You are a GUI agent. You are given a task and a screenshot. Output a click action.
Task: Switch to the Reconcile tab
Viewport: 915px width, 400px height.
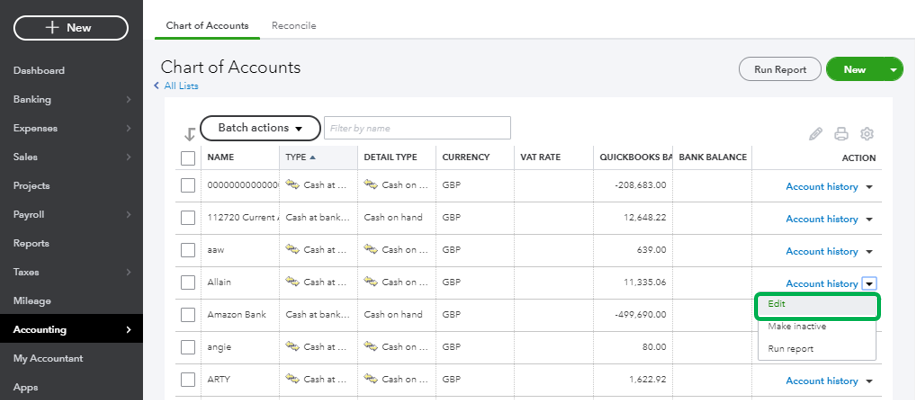click(x=293, y=25)
